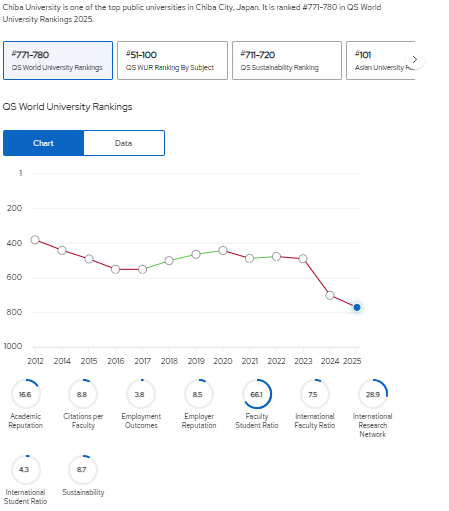Click the 2014 data point on the chart
Viewport: 449px width, 511px height.
tap(62, 250)
